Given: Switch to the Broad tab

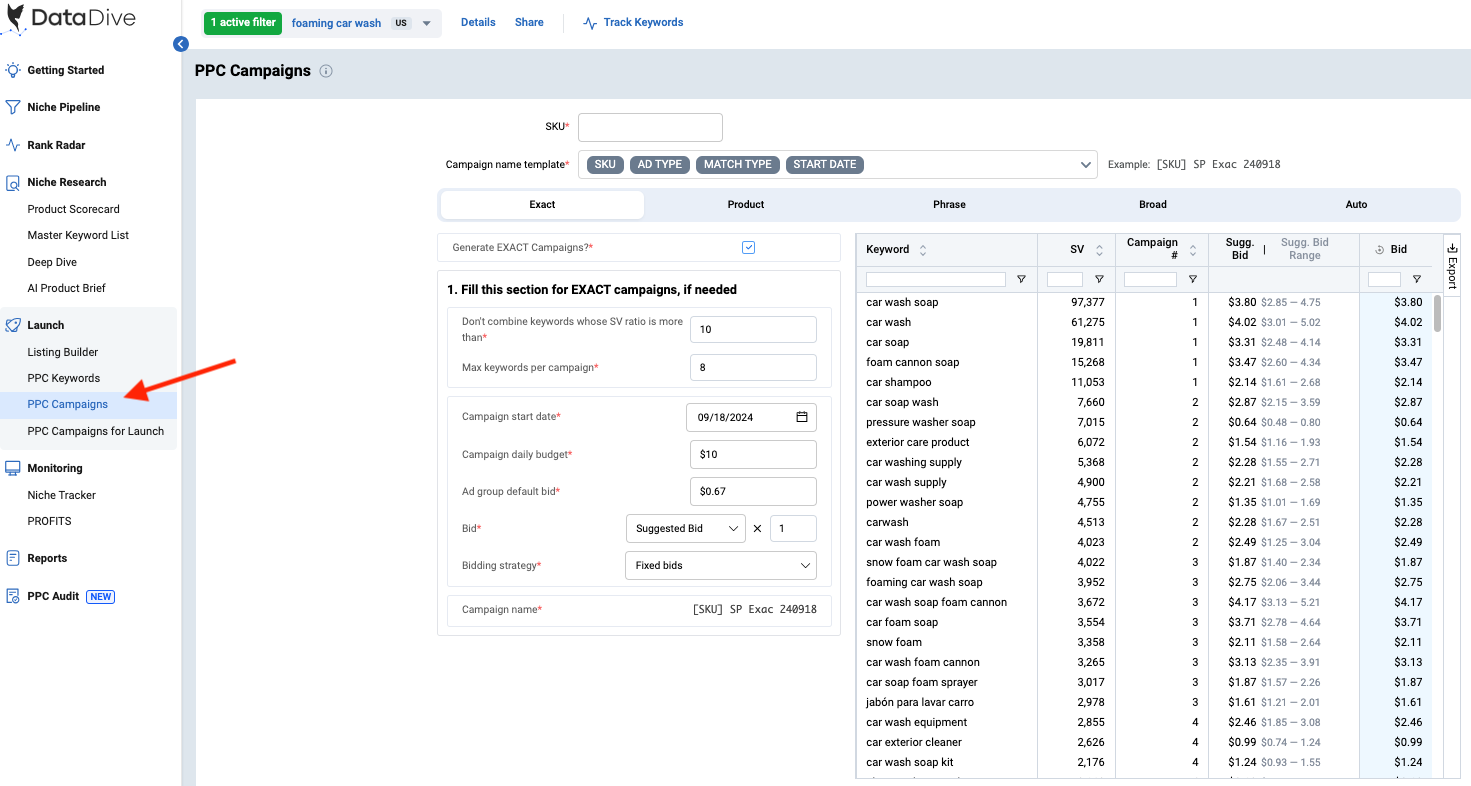Looking at the screenshot, I should 1153,204.
